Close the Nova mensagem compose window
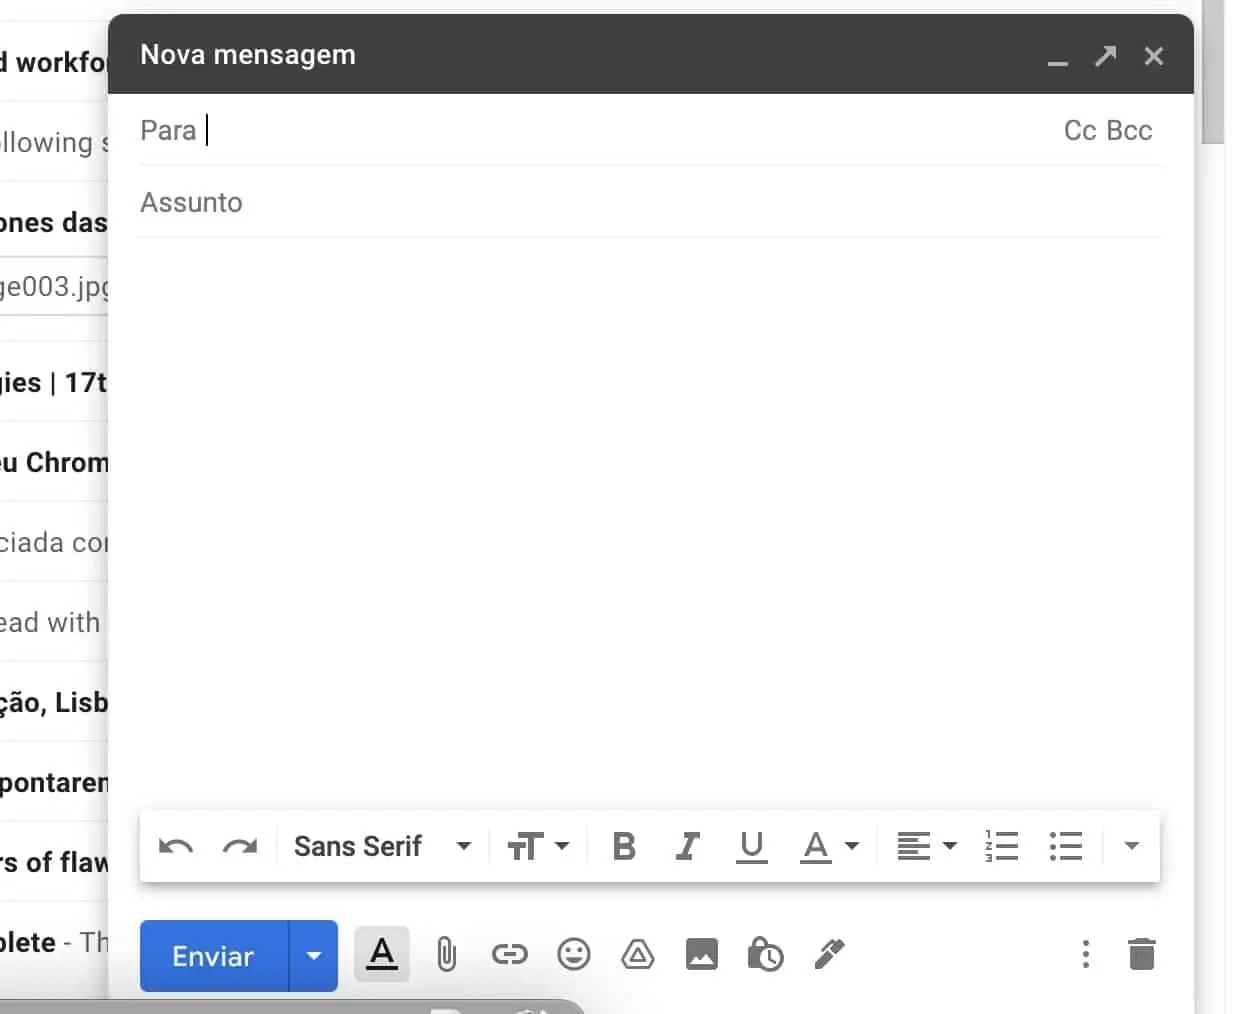 coord(1154,56)
